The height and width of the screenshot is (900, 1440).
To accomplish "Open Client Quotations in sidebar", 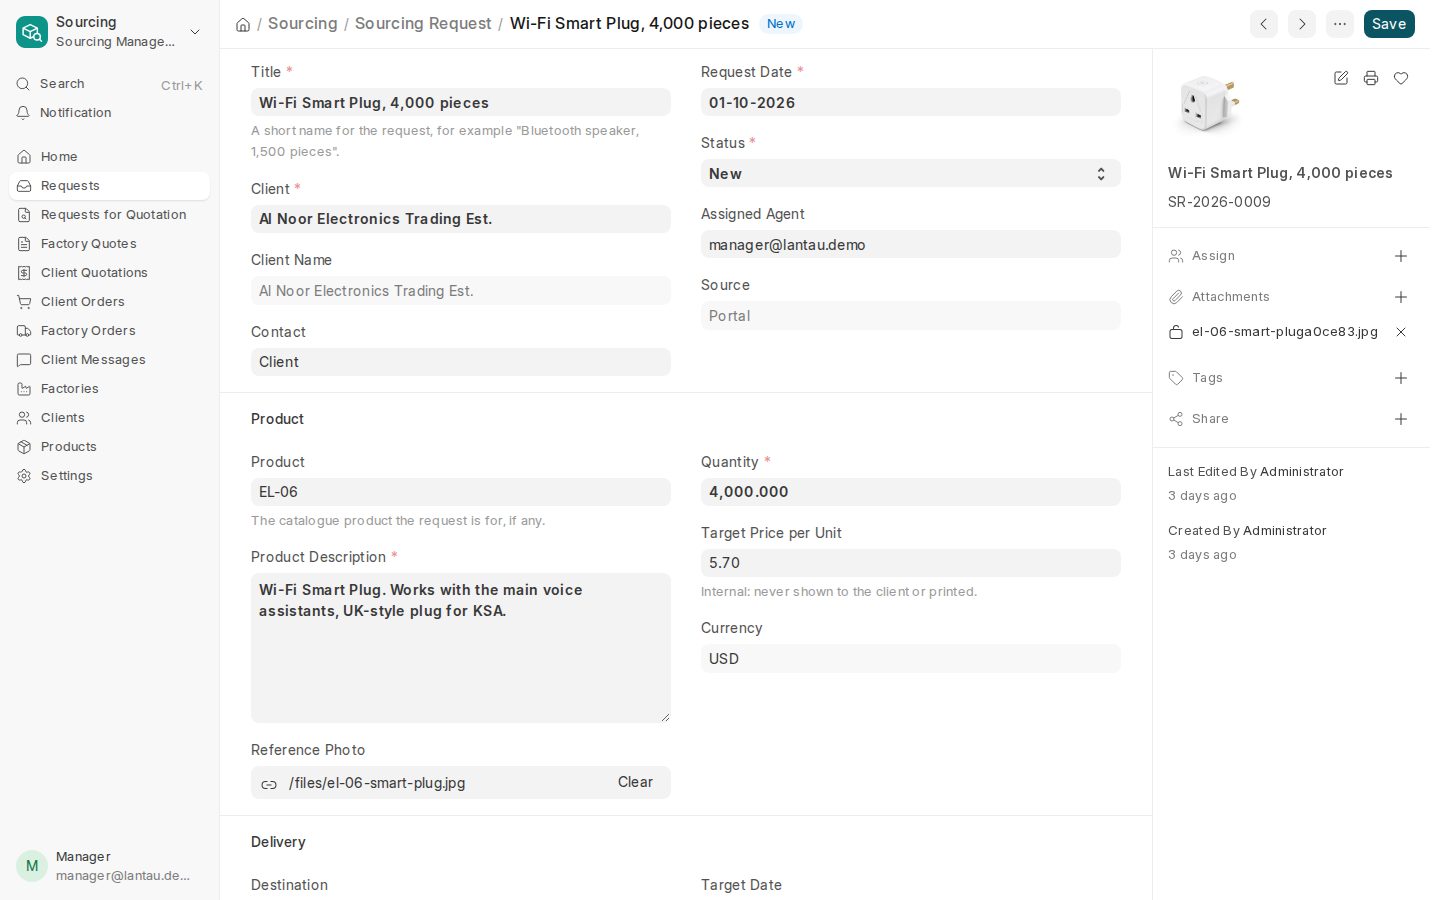I will point(110,273).
